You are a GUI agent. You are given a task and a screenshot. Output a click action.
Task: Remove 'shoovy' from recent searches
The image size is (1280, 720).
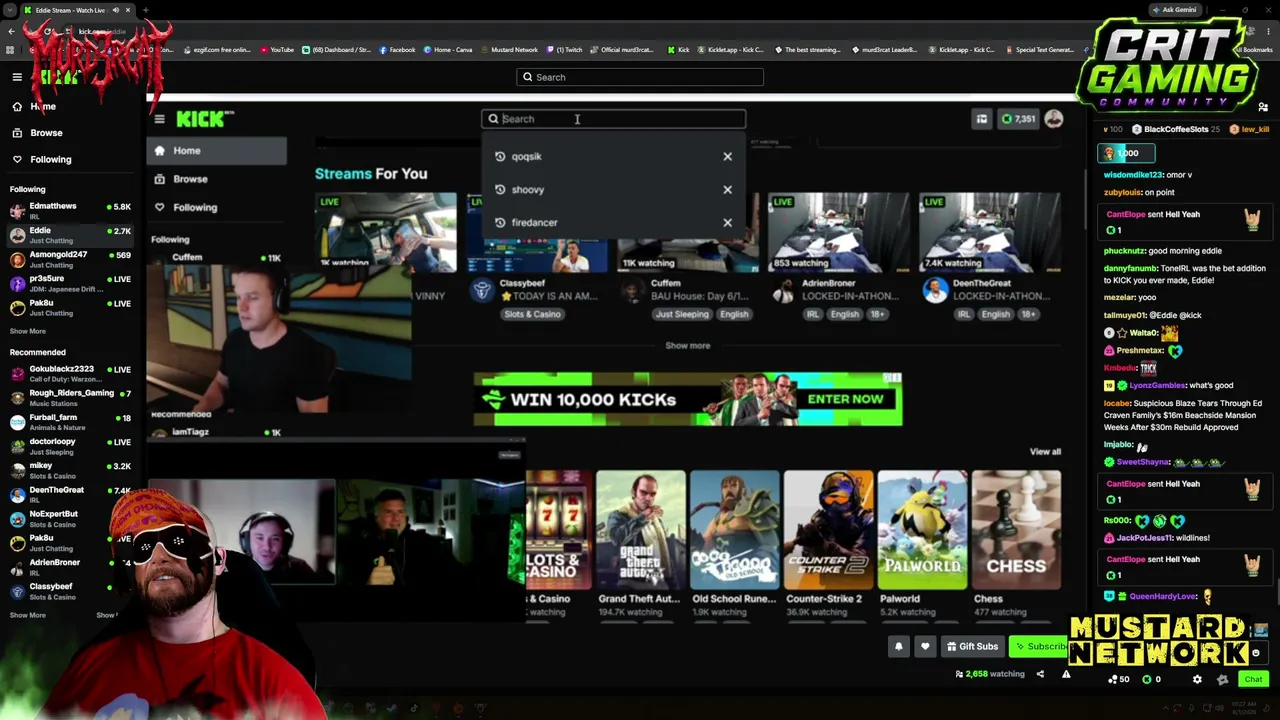point(727,189)
